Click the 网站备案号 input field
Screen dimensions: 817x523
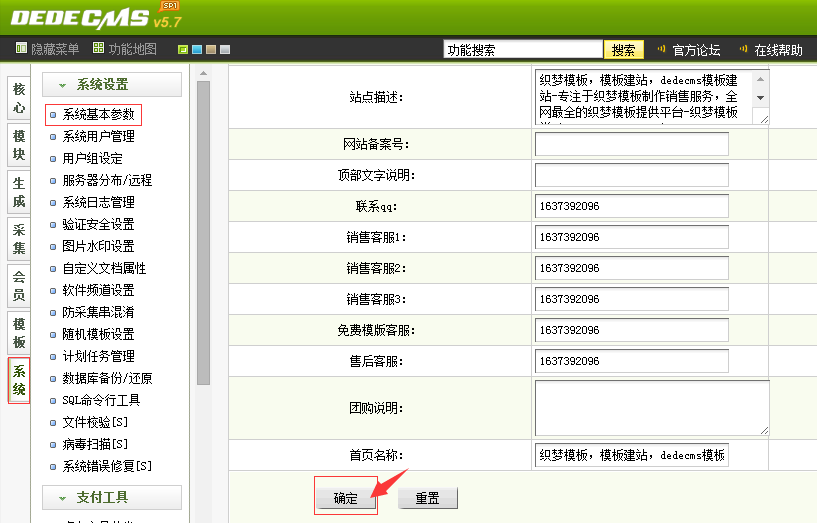pos(632,144)
